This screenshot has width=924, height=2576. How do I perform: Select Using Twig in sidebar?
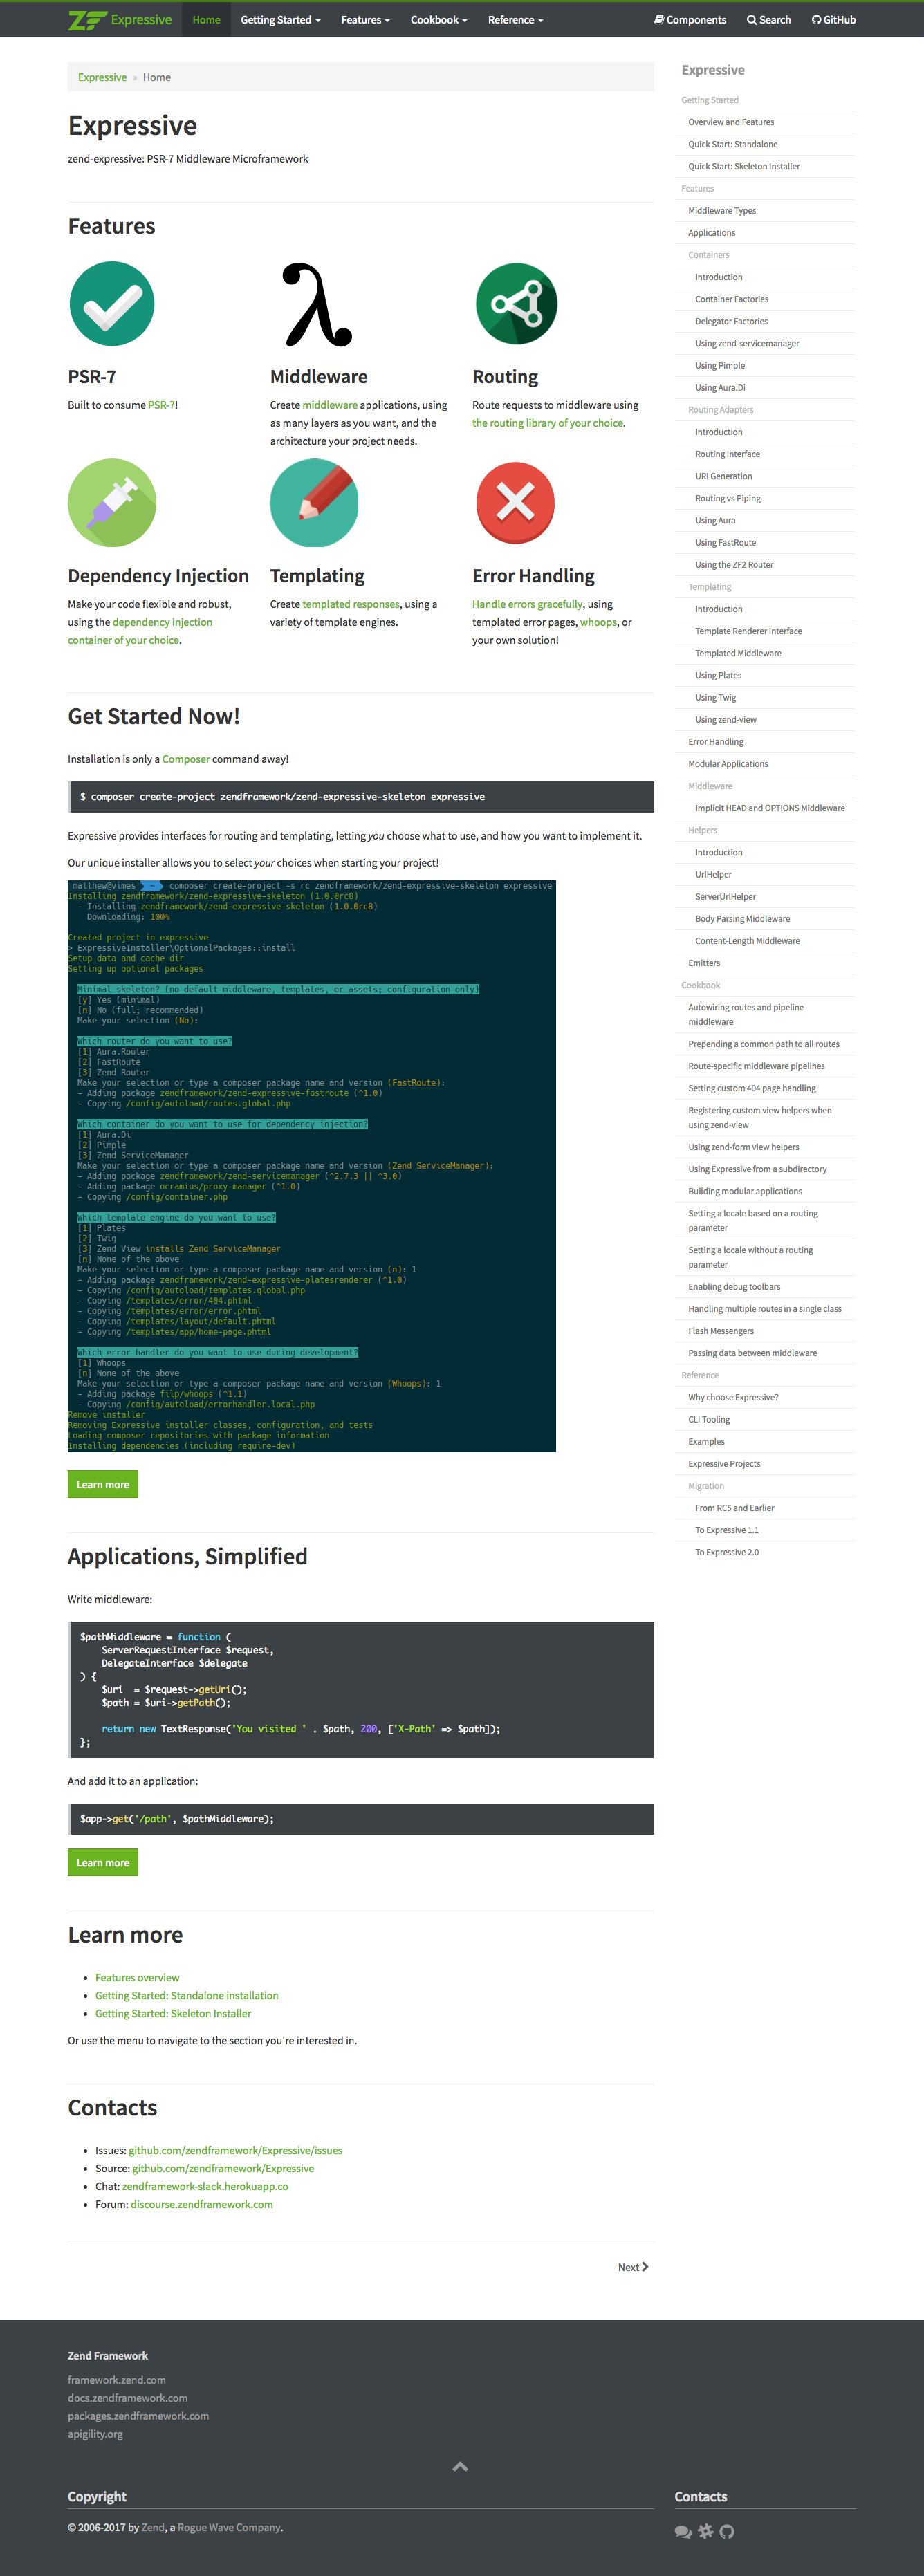[x=716, y=697]
